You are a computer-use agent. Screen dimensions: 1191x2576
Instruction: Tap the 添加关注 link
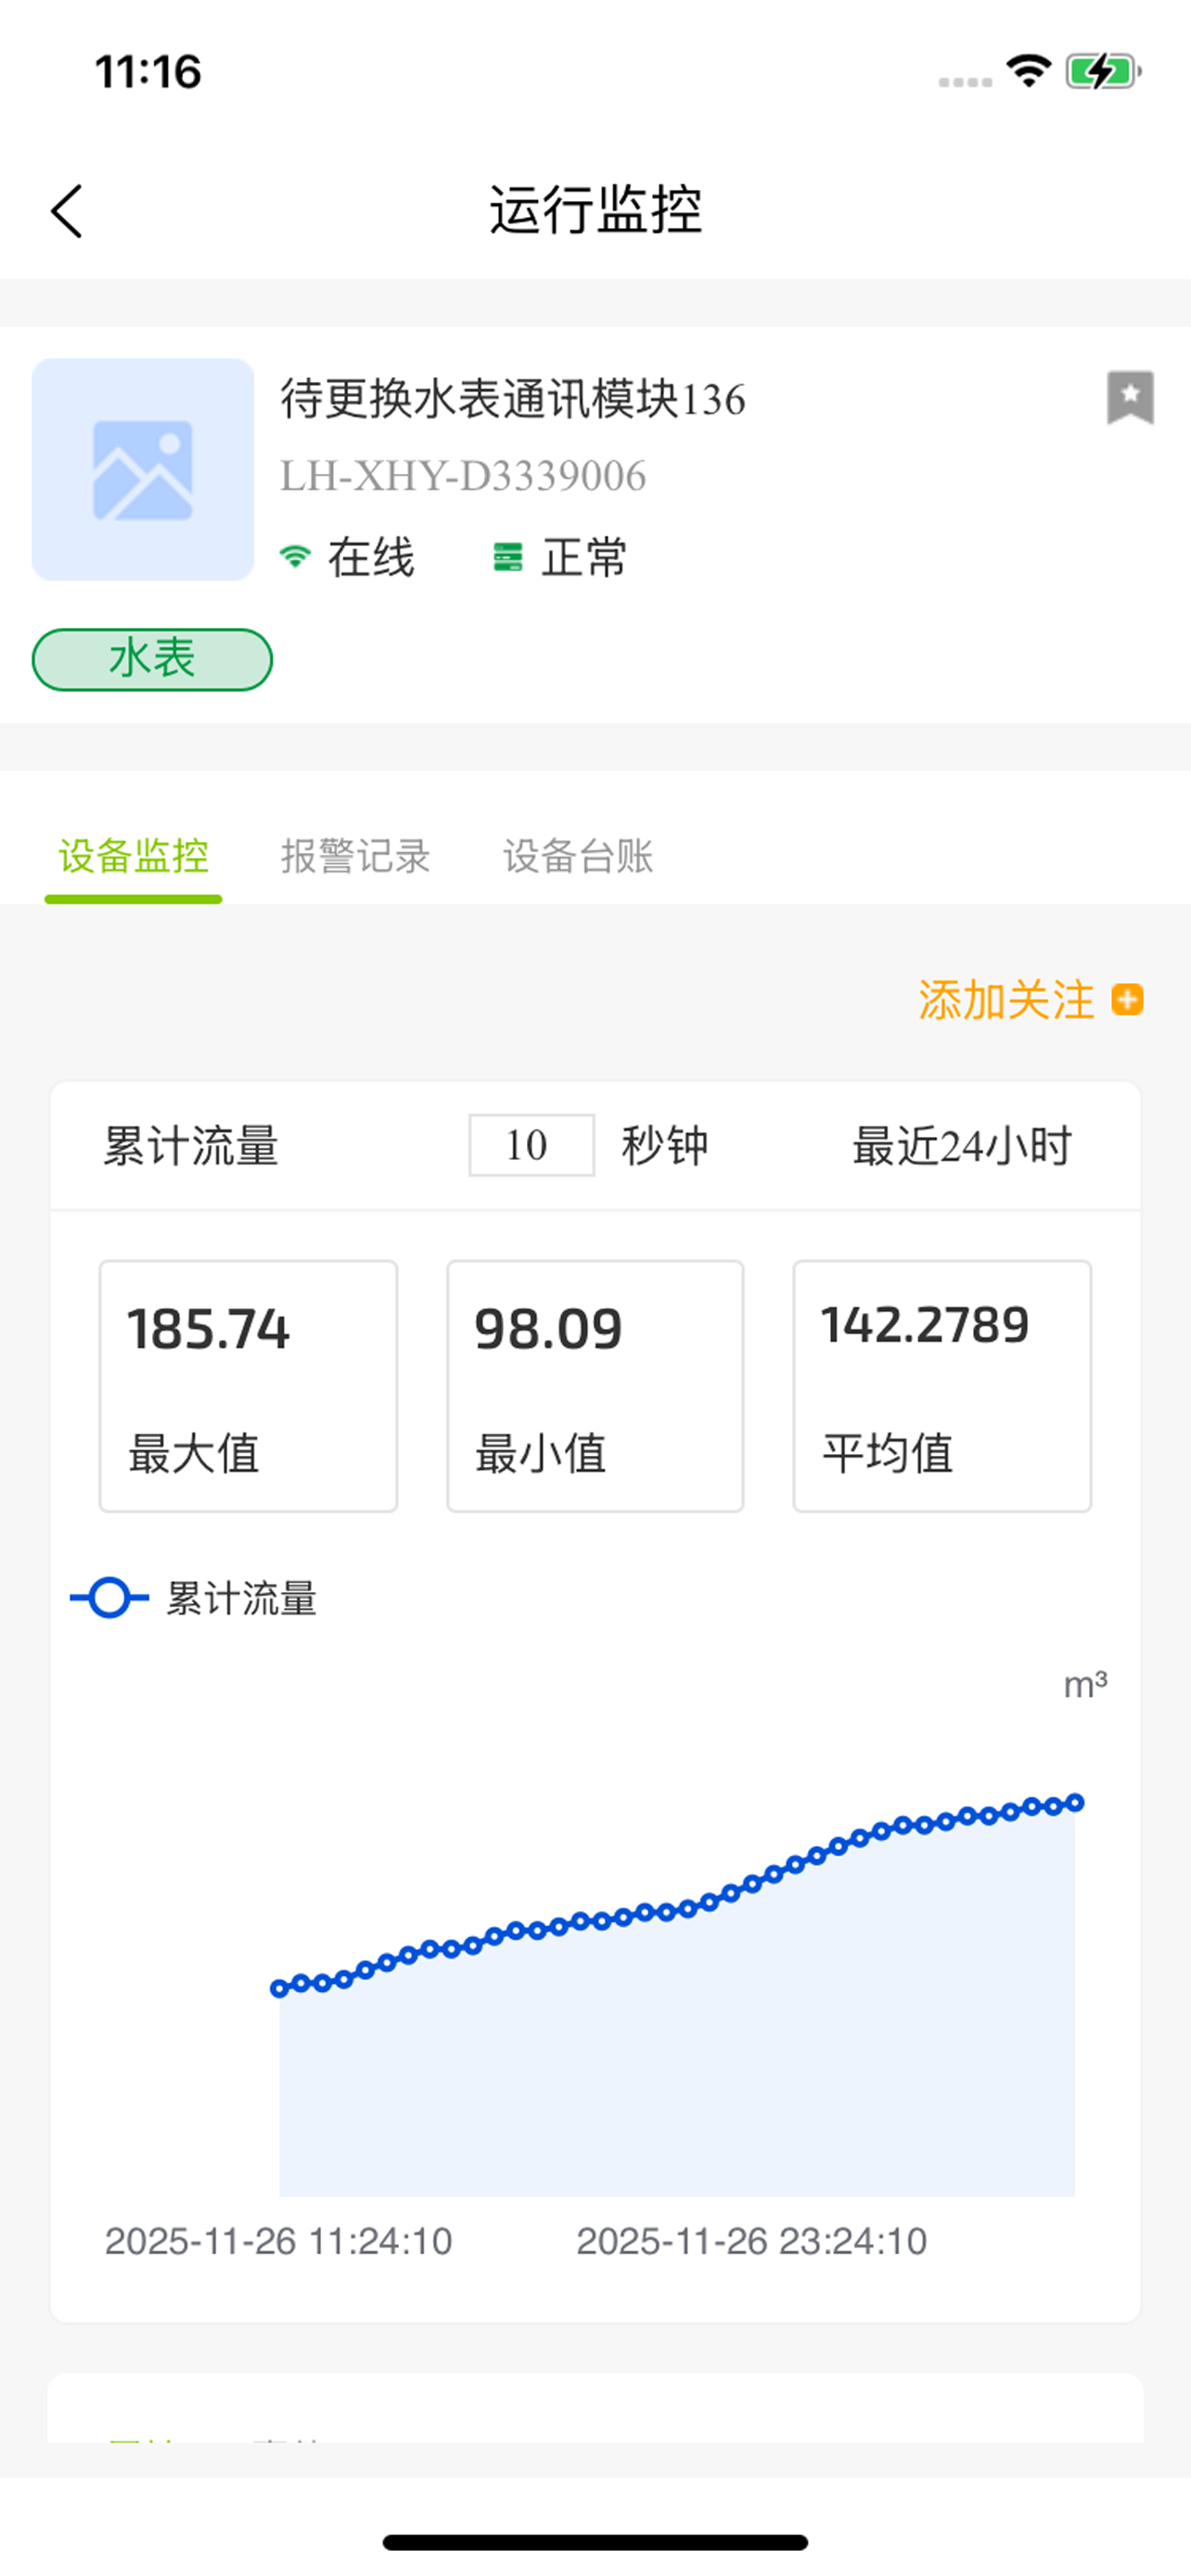coord(1006,1000)
